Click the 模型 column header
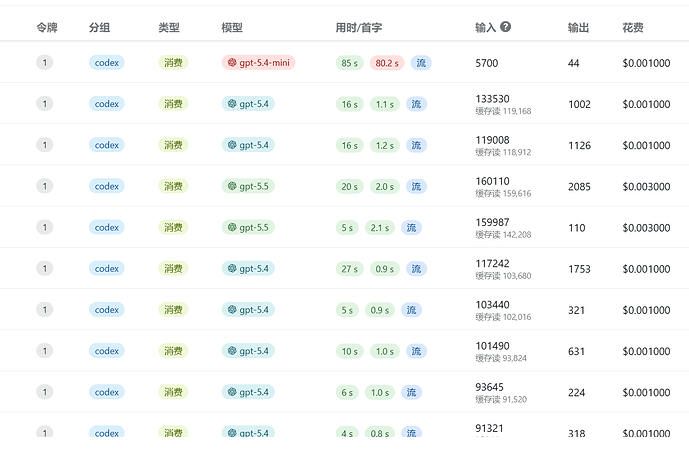689x452 pixels. point(232,28)
